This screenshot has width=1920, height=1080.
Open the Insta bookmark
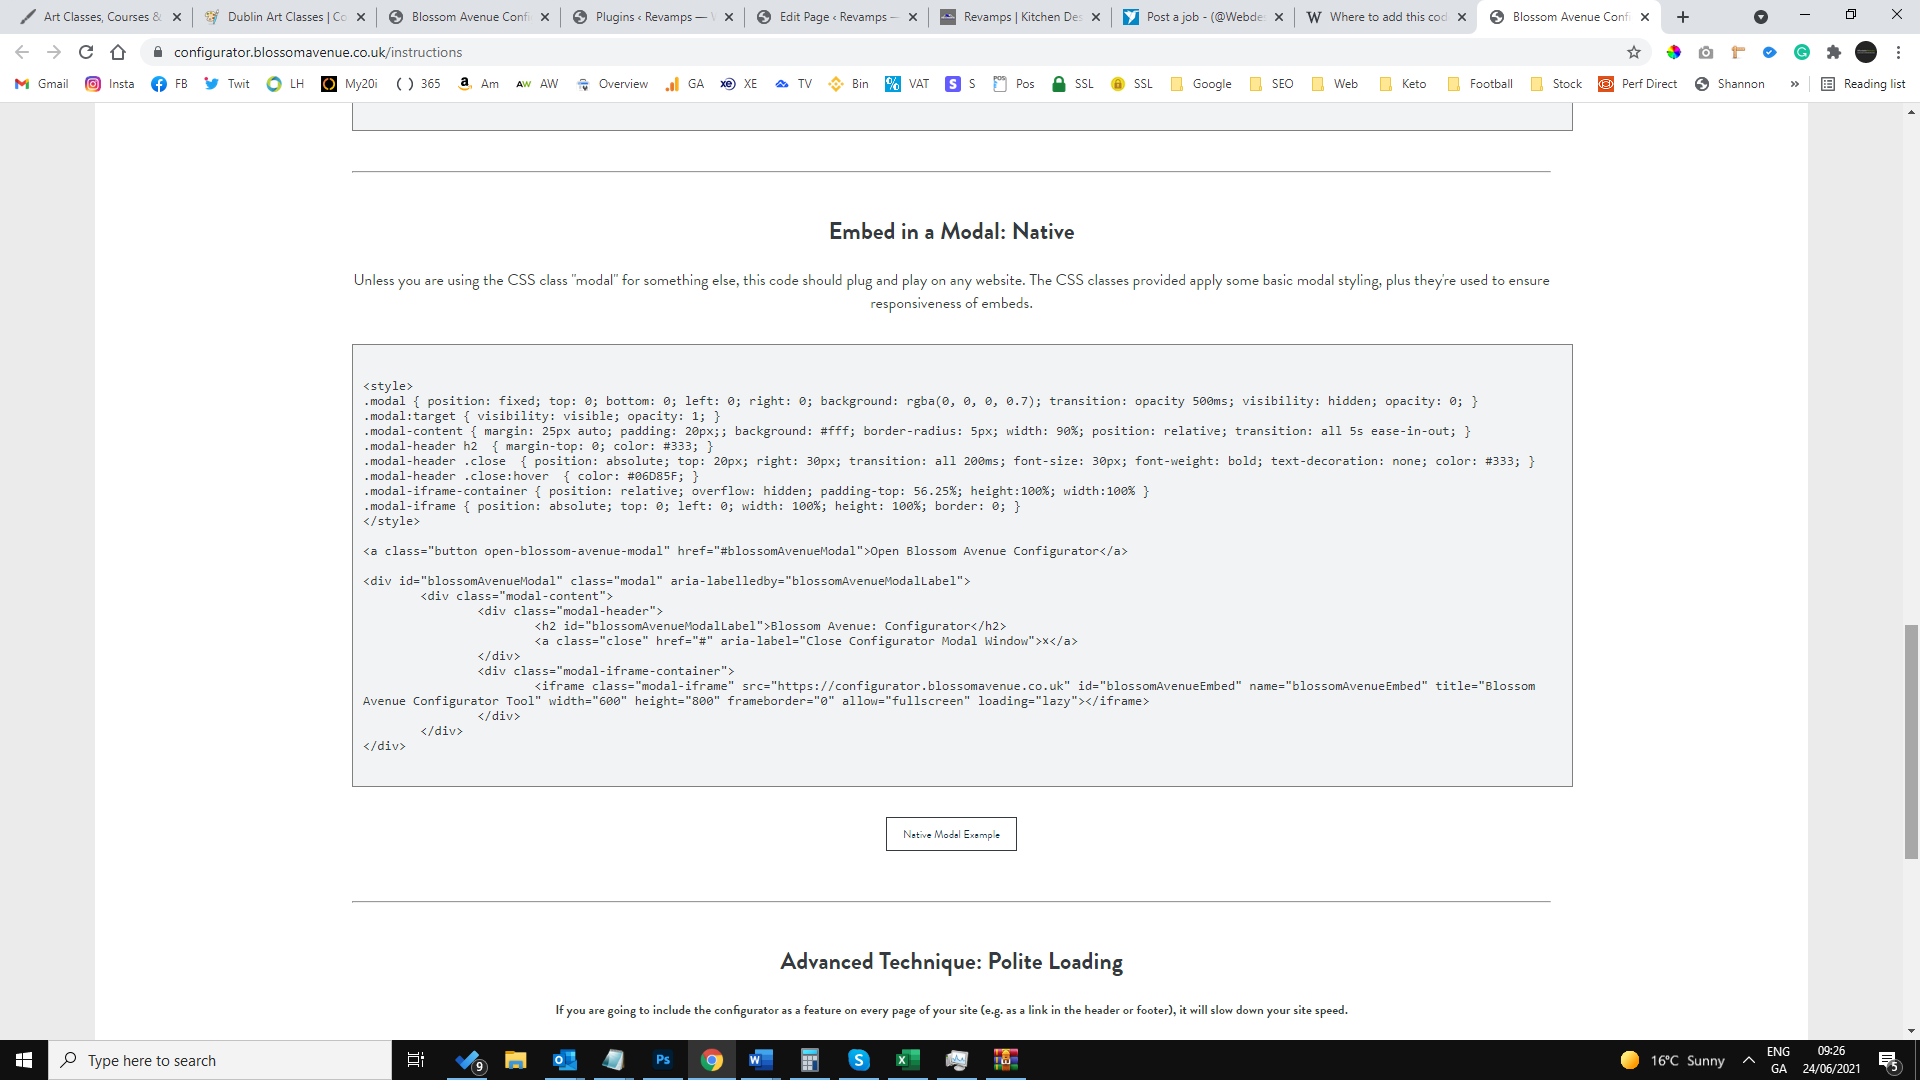click(x=110, y=84)
